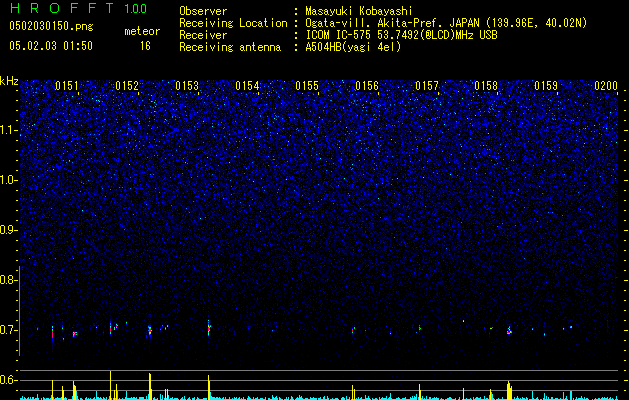Click observer name Masayuki Kobayashi
Viewport: 629px width, 400px height.
(x=359, y=11)
